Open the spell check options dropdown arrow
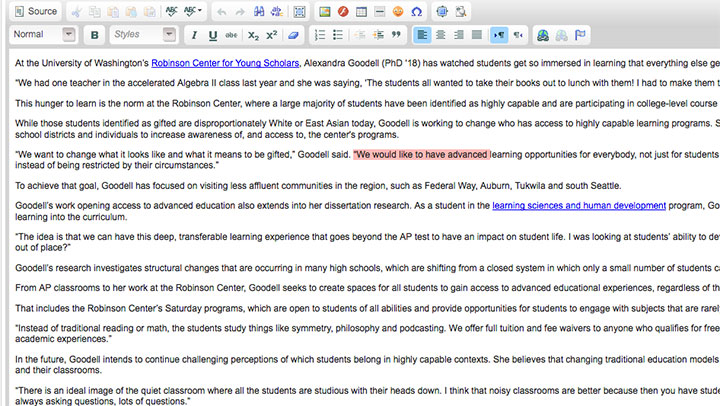The height and width of the screenshot is (406, 720). pos(200,11)
